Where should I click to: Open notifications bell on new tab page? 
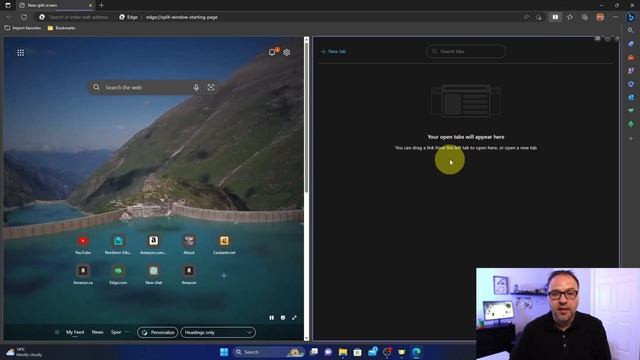pos(272,52)
